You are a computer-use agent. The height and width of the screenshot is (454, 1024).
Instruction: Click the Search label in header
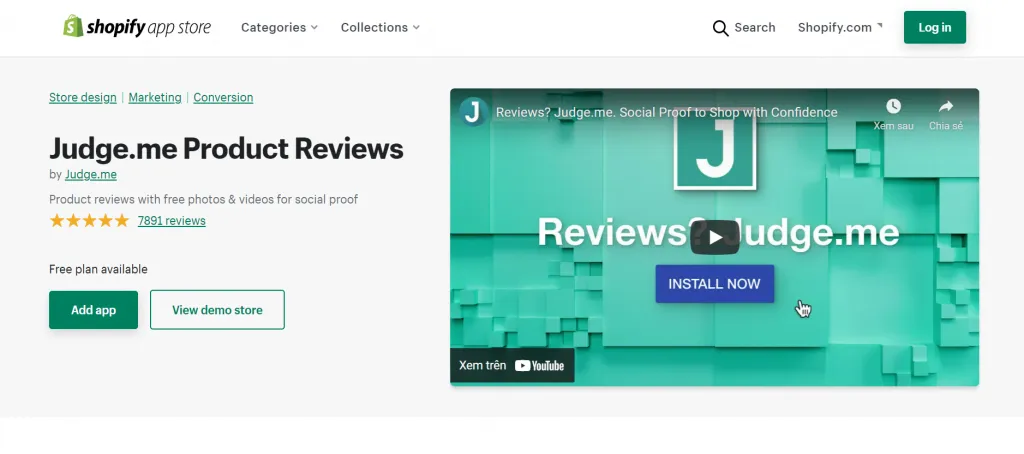tap(755, 27)
